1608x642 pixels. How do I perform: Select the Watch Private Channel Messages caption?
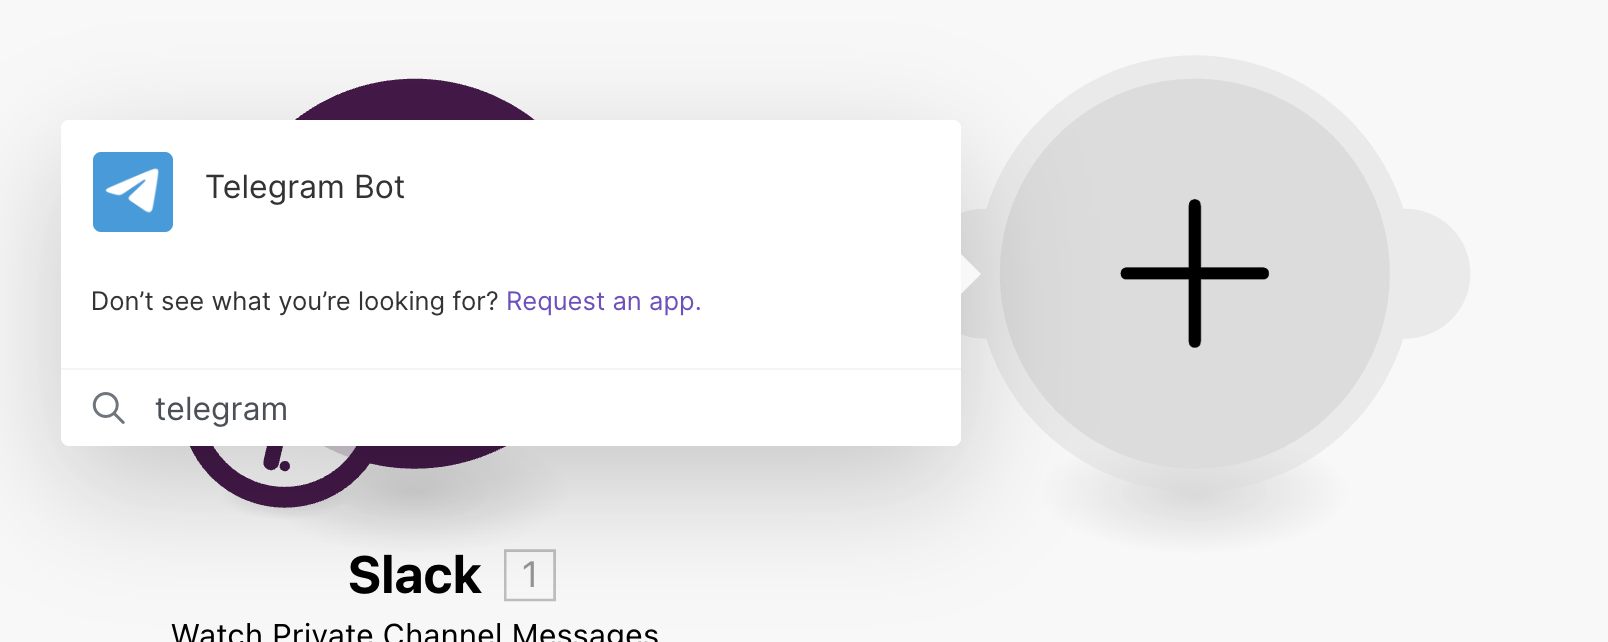click(x=415, y=632)
